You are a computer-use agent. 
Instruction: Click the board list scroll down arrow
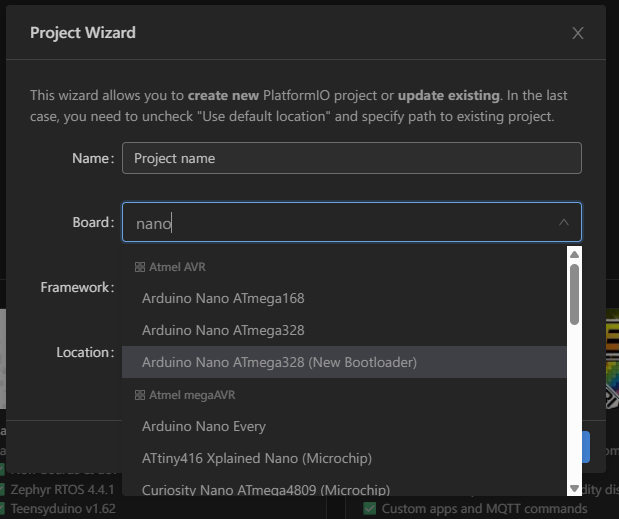coord(574,488)
